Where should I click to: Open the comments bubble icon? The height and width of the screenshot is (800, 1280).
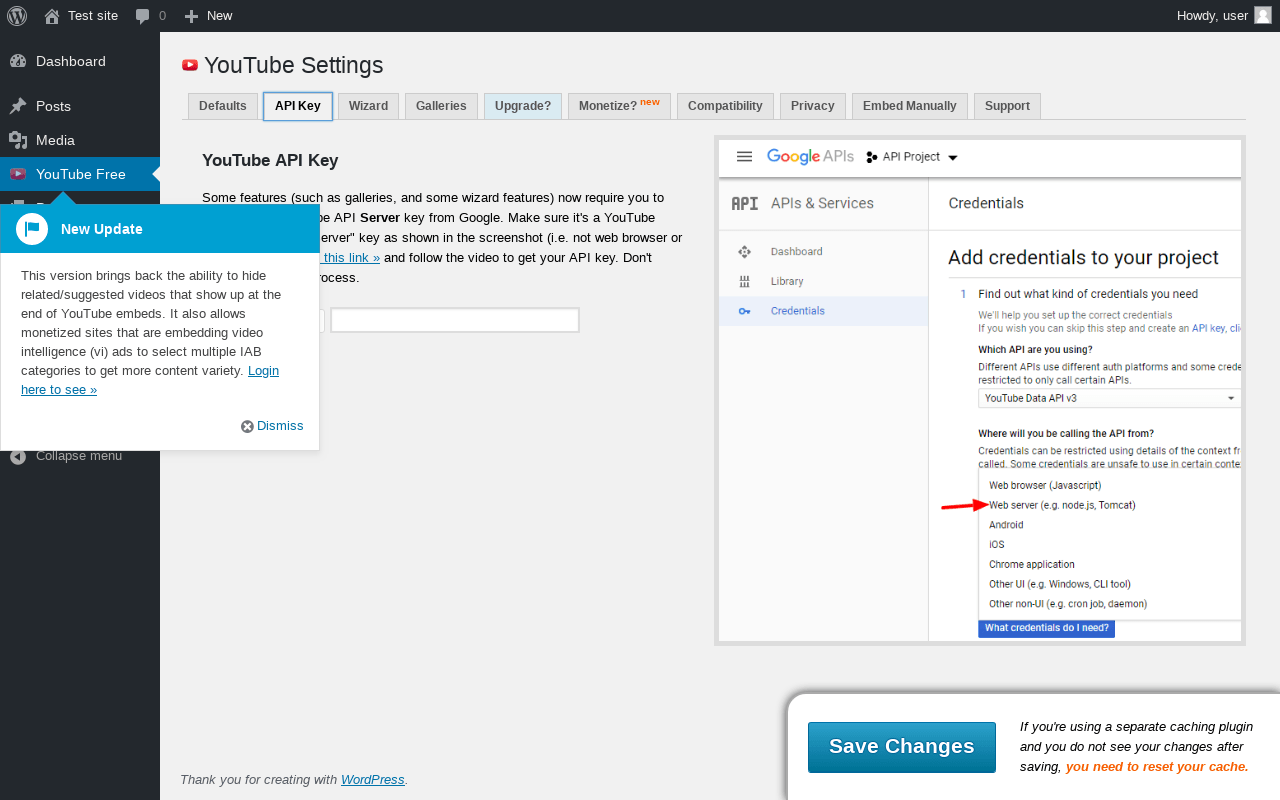pos(143,16)
